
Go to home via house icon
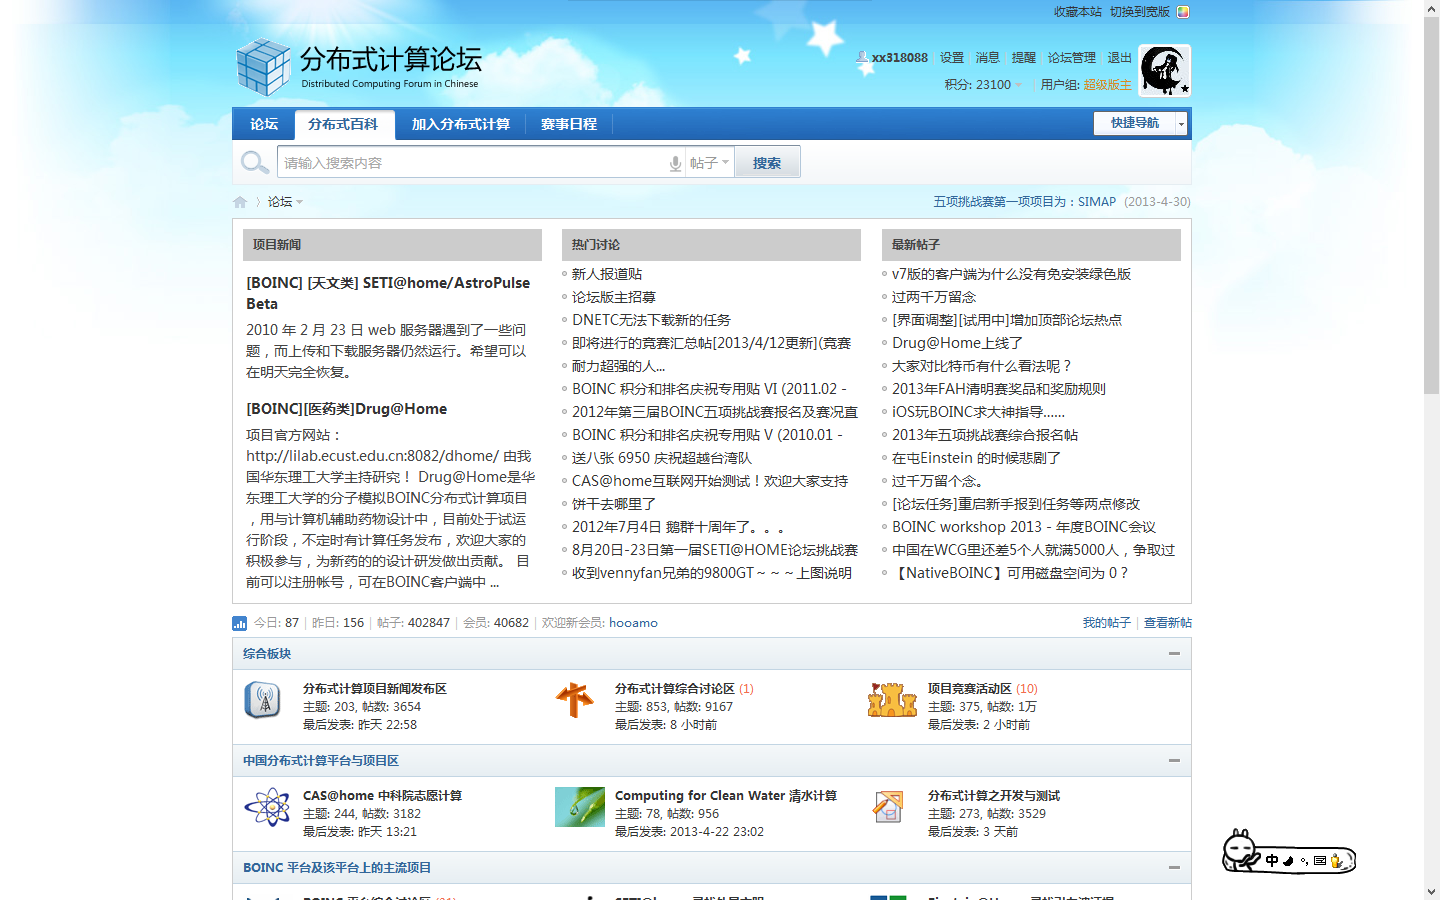coord(240,202)
